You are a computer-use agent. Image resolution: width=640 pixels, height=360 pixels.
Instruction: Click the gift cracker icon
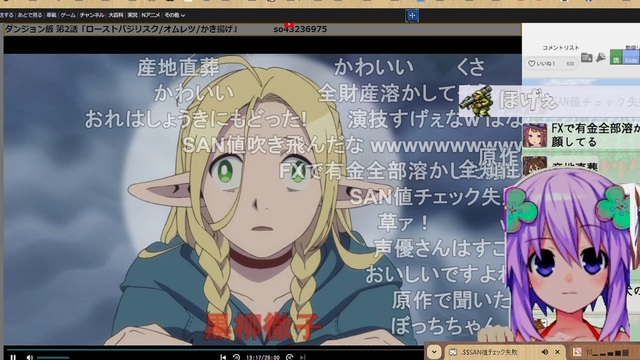pos(600,58)
